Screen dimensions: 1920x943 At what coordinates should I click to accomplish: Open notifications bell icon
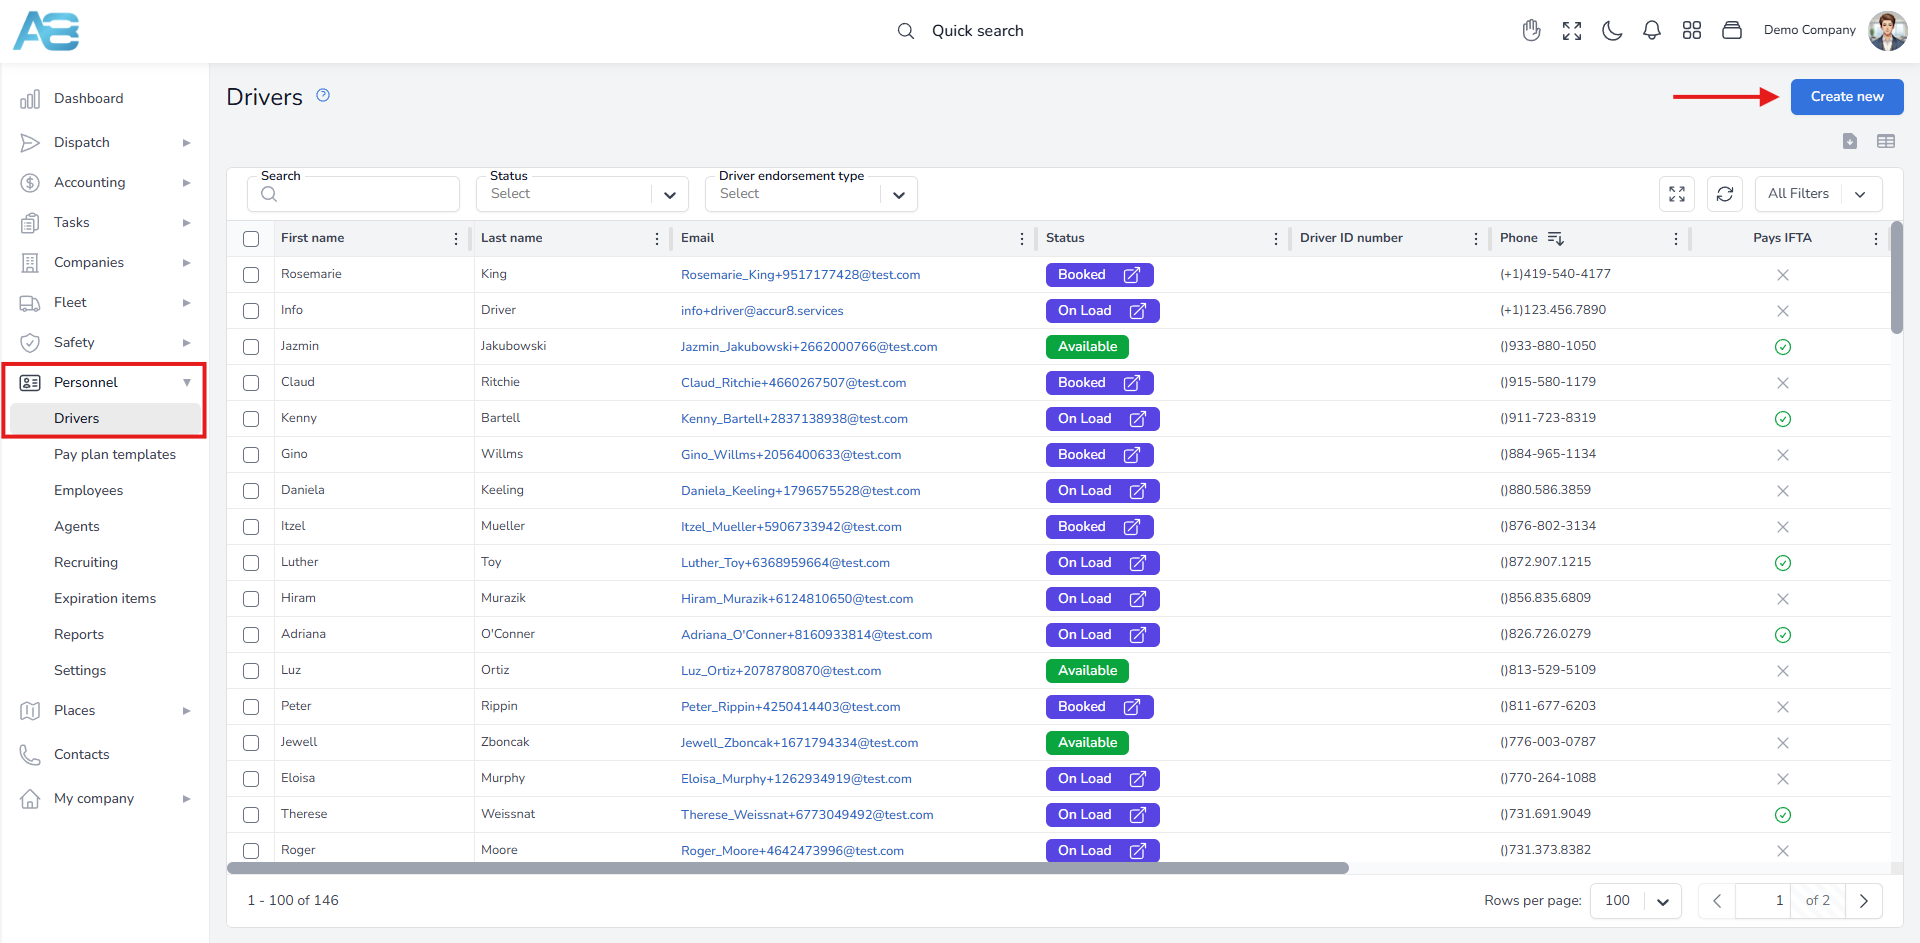pos(1651,31)
